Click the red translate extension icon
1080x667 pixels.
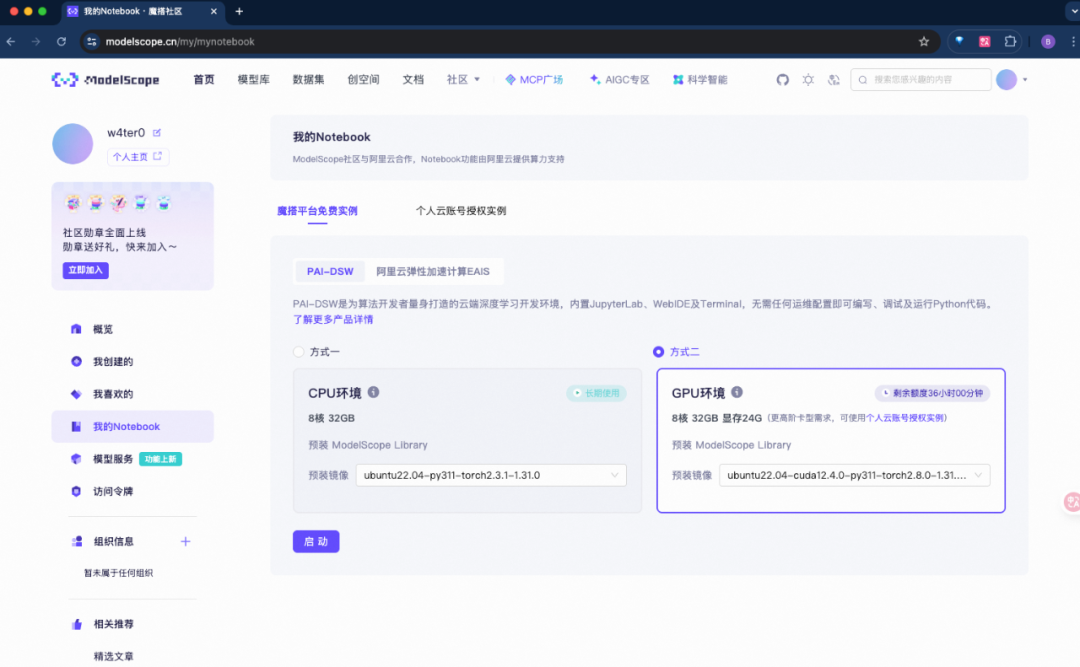tap(984, 41)
